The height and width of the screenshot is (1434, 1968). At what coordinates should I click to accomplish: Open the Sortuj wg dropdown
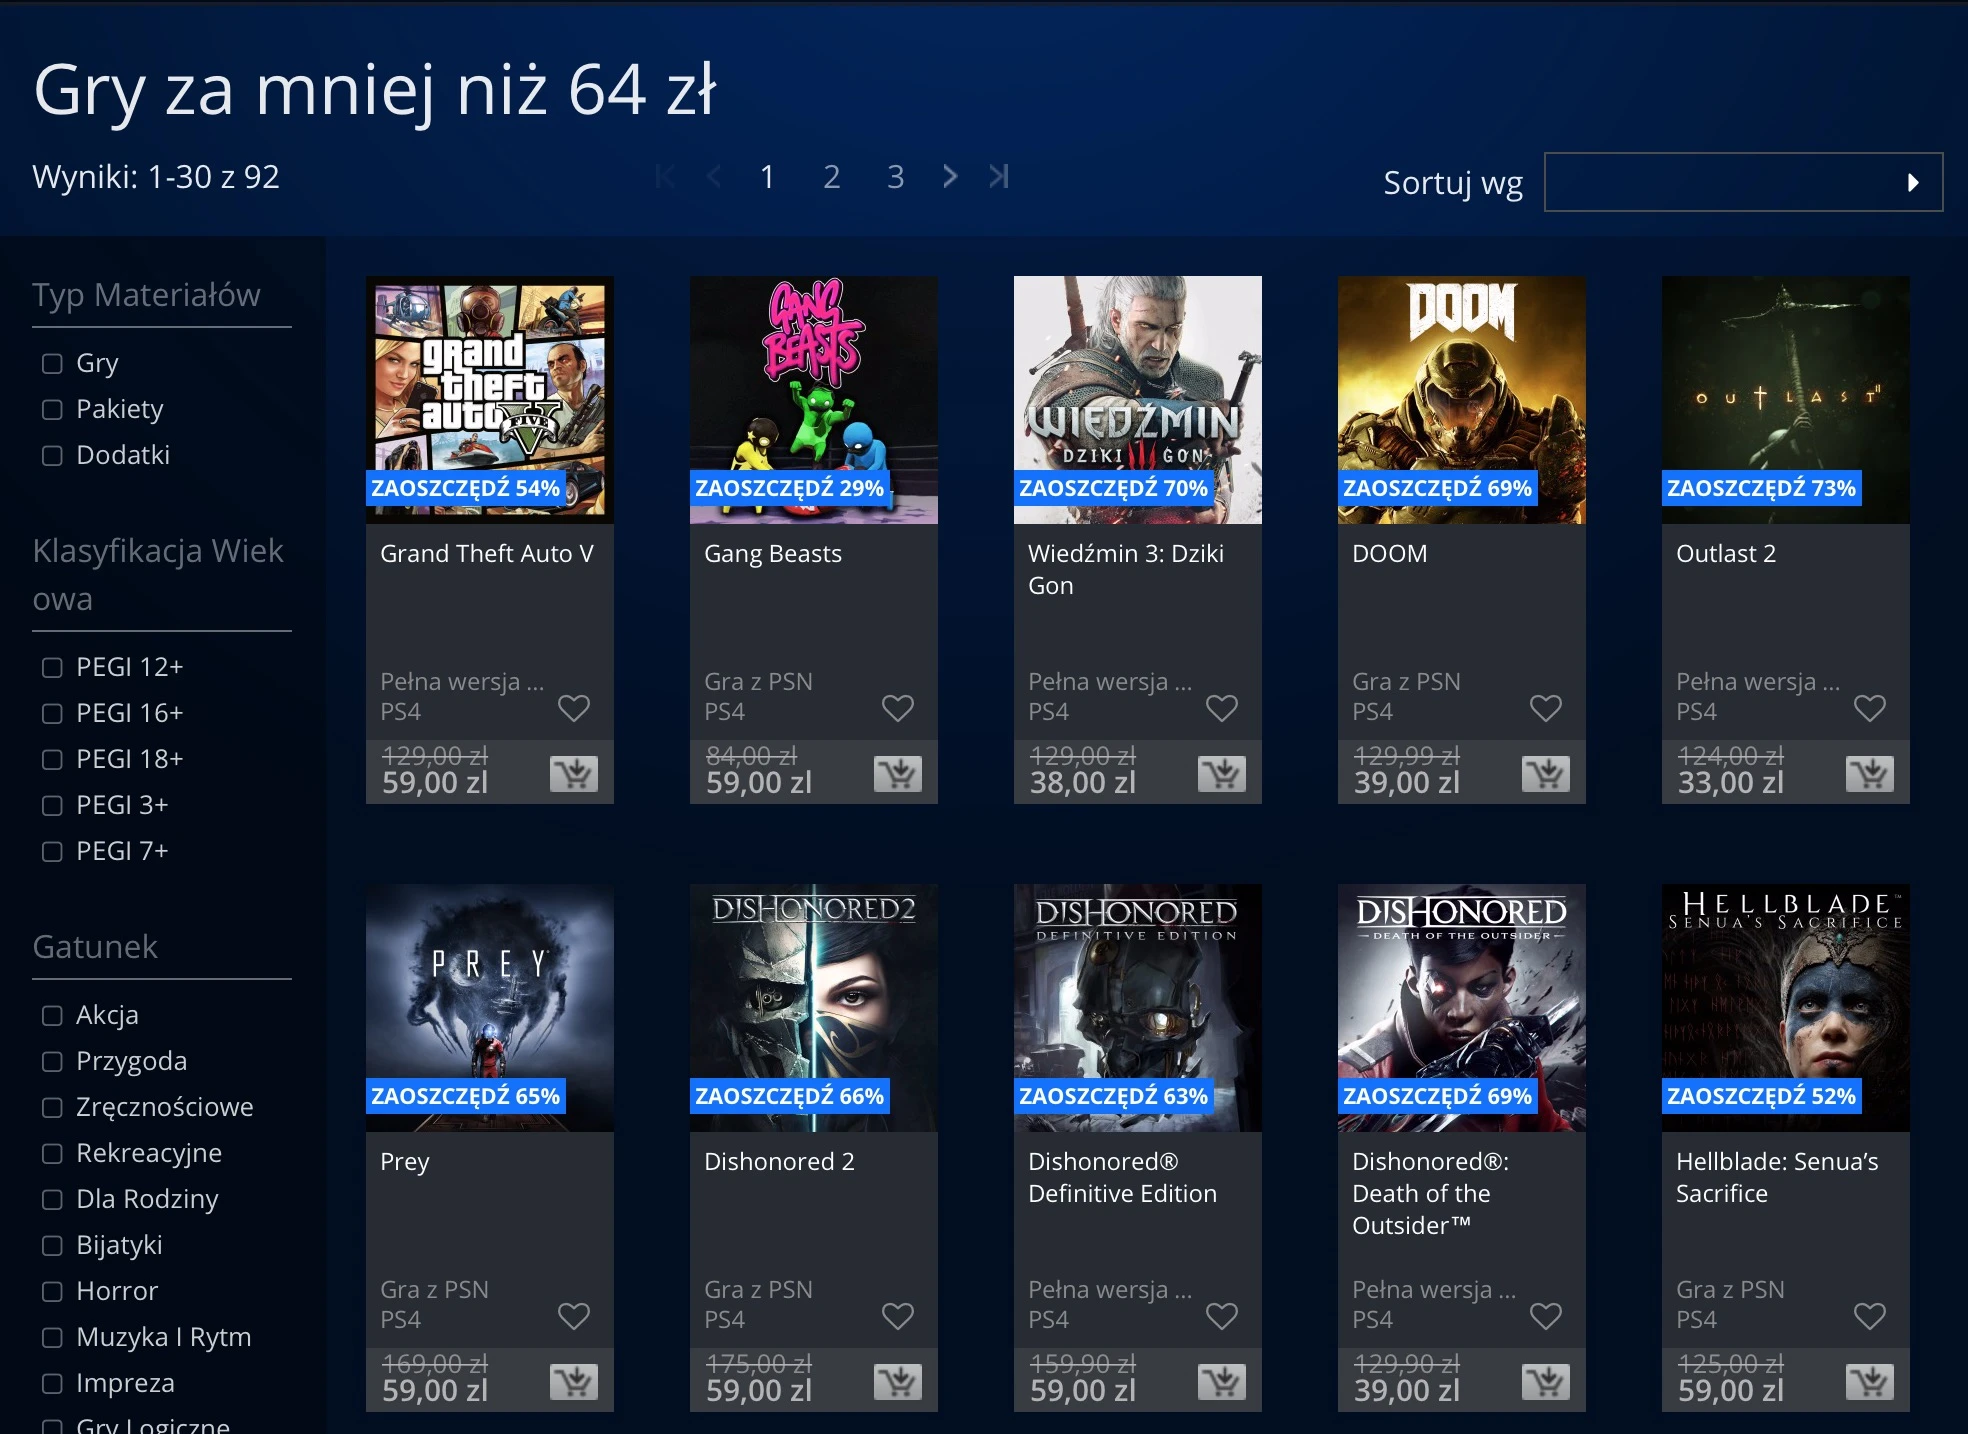pyautogui.click(x=1743, y=182)
